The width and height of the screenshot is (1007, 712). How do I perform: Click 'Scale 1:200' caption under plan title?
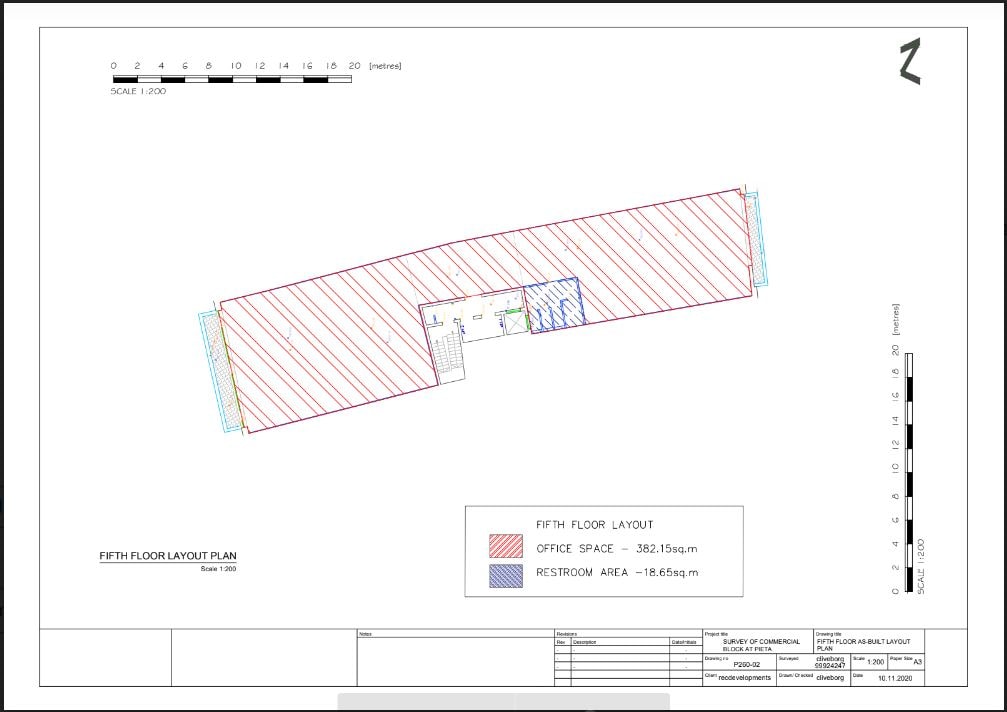point(218,569)
